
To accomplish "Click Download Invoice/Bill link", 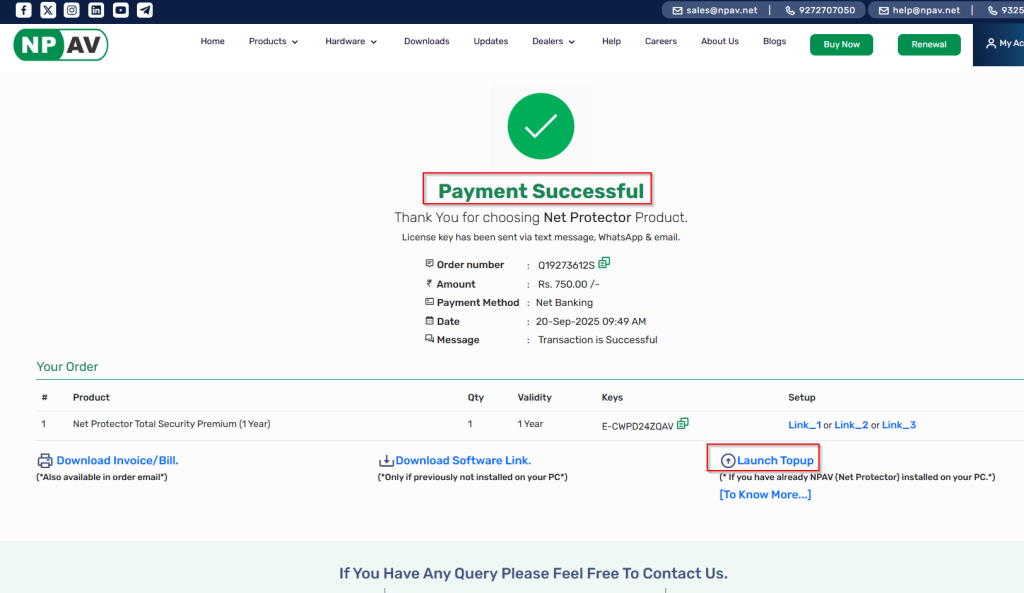I will [117, 461].
